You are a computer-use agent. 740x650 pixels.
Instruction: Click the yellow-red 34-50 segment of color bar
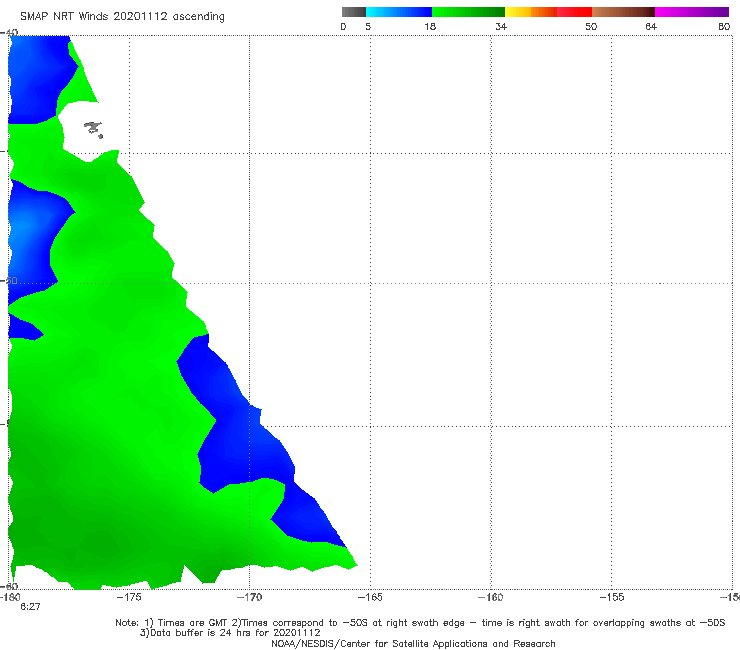tap(548, 12)
